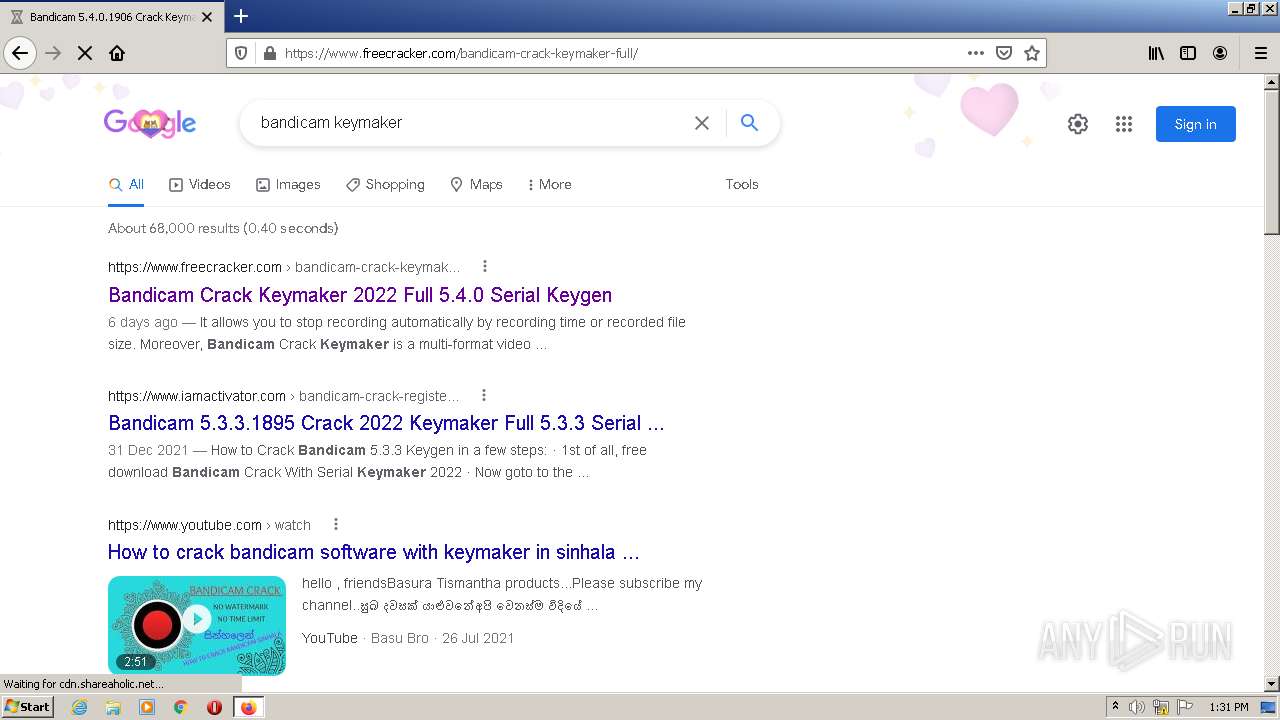Click About 68,000 results text
Screen dimensions: 1280x720
(223, 228)
